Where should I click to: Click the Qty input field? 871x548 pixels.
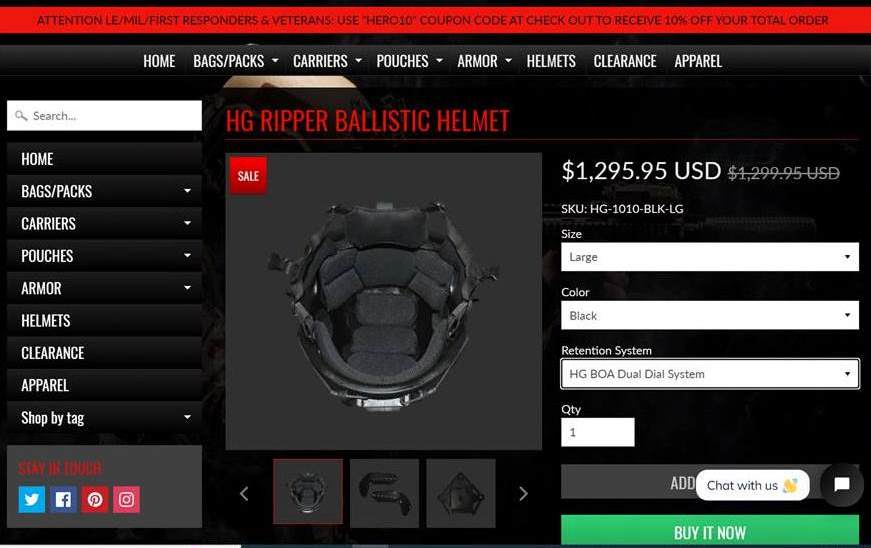[x=598, y=432]
